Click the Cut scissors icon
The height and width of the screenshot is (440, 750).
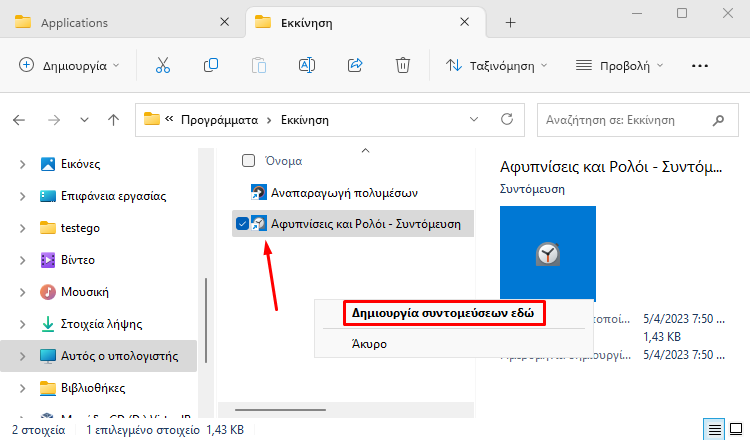pyautogui.click(x=163, y=65)
